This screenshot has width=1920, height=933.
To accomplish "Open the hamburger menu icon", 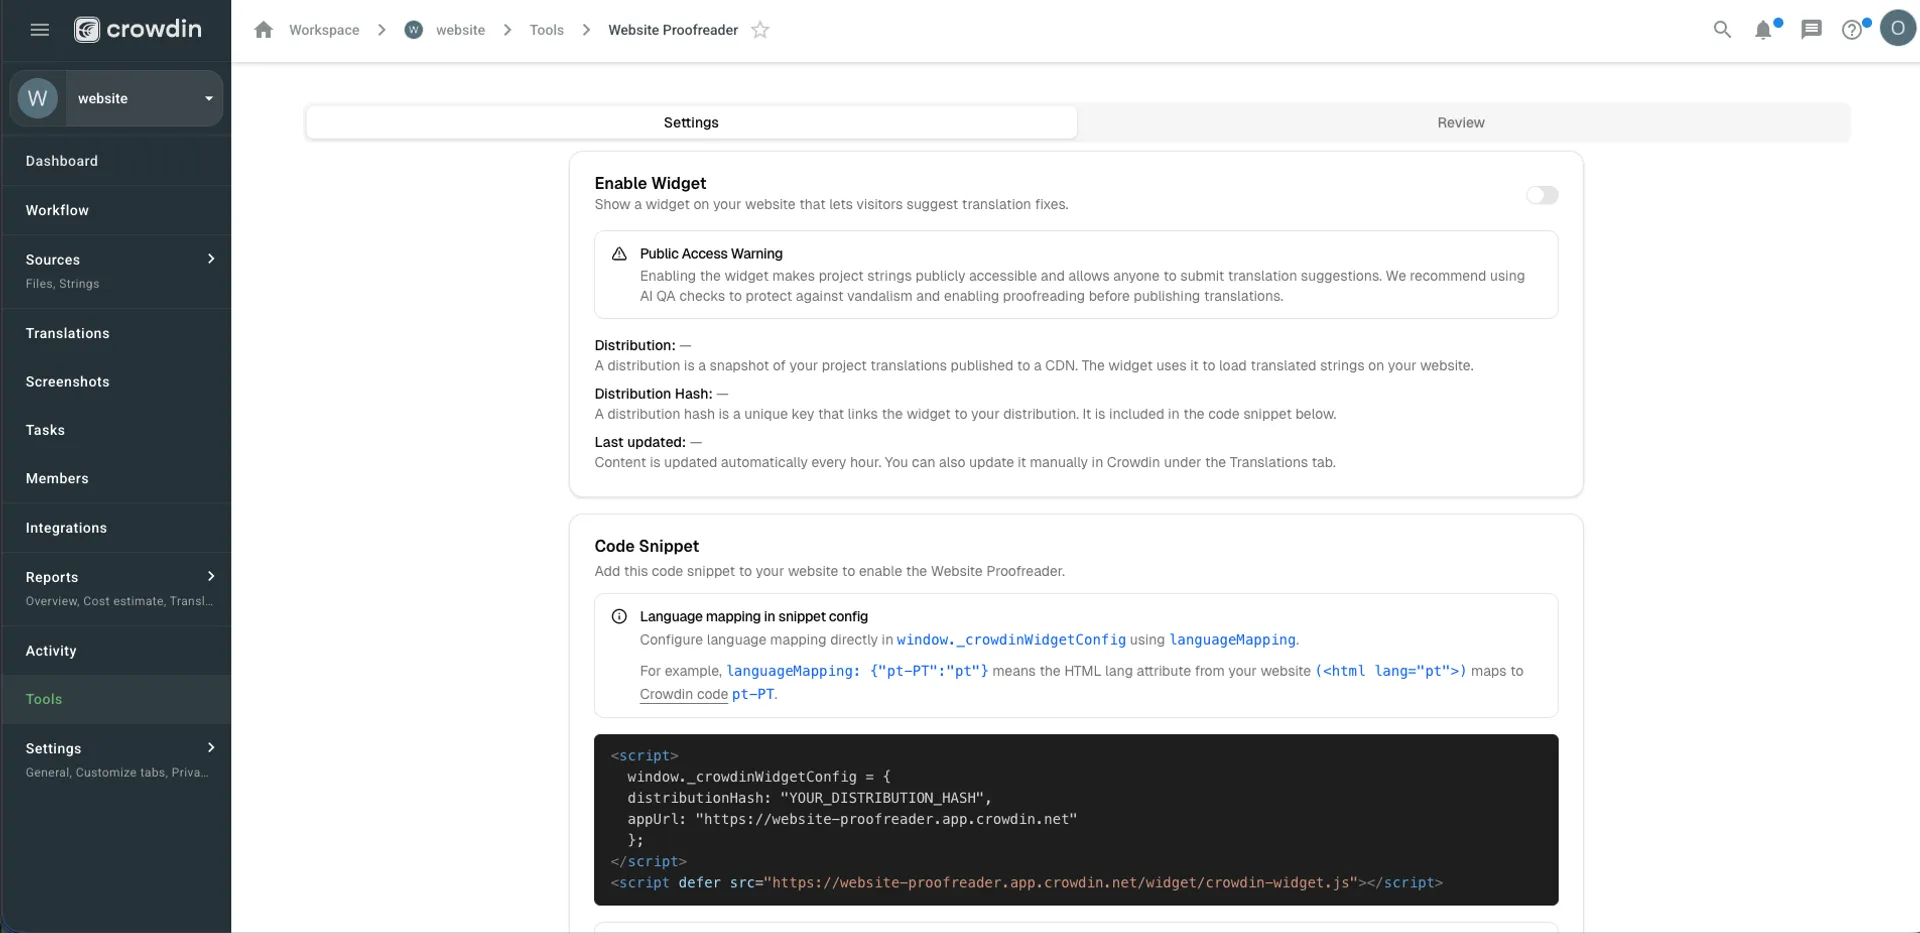I will point(40,30).
